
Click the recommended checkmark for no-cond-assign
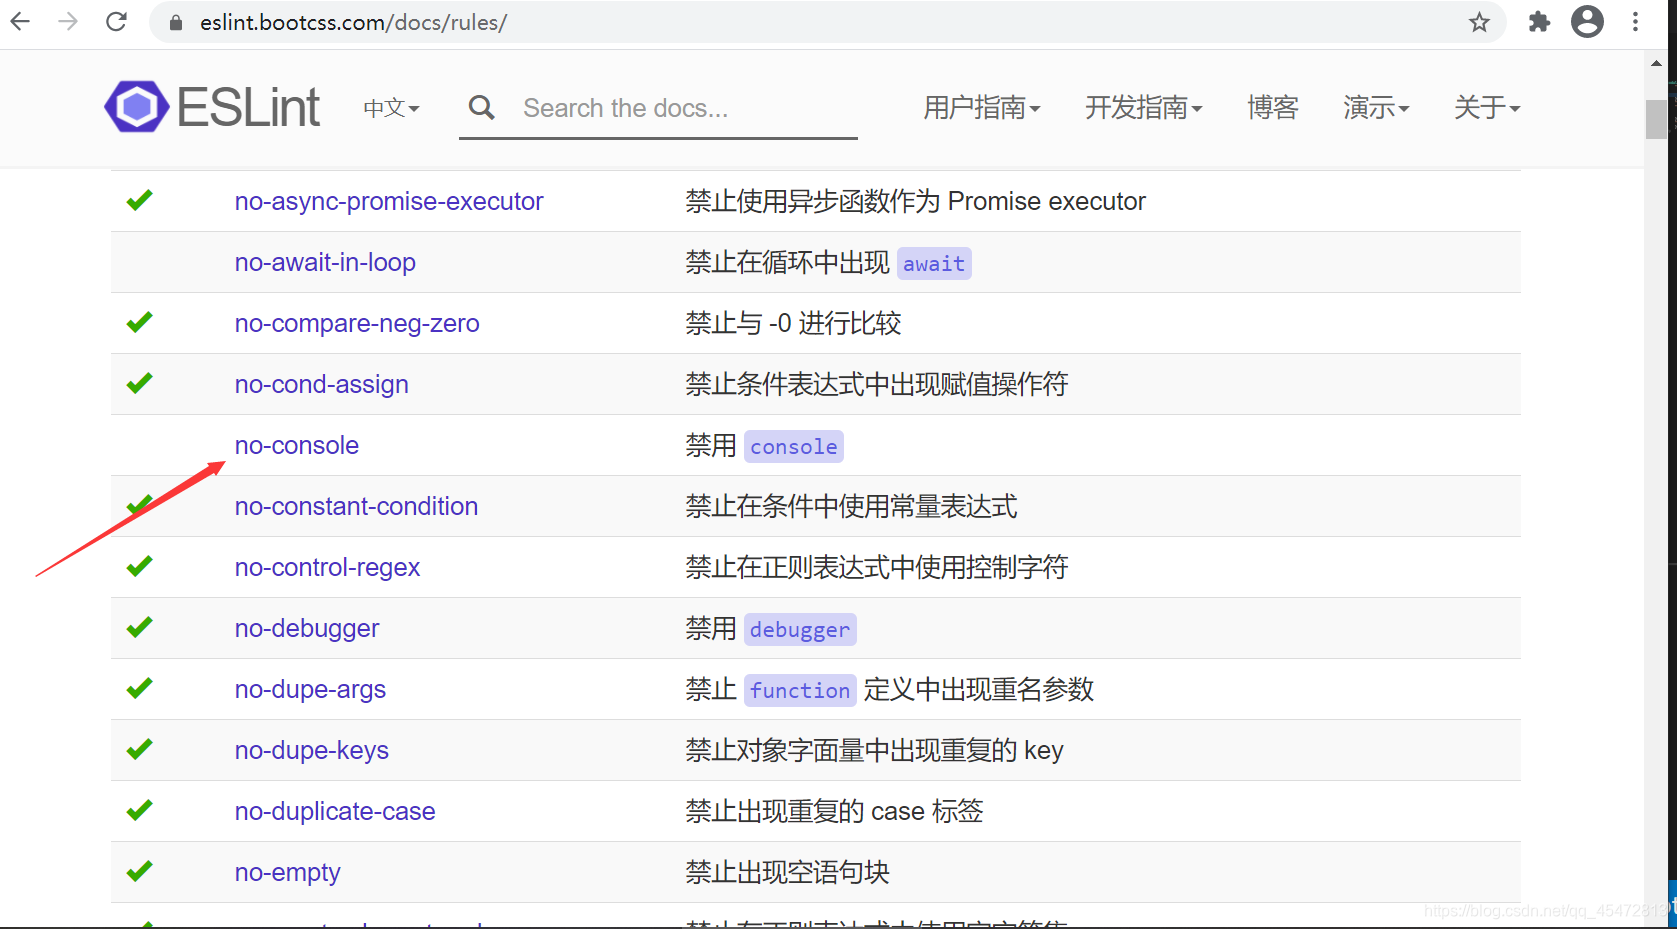(139, 383)
